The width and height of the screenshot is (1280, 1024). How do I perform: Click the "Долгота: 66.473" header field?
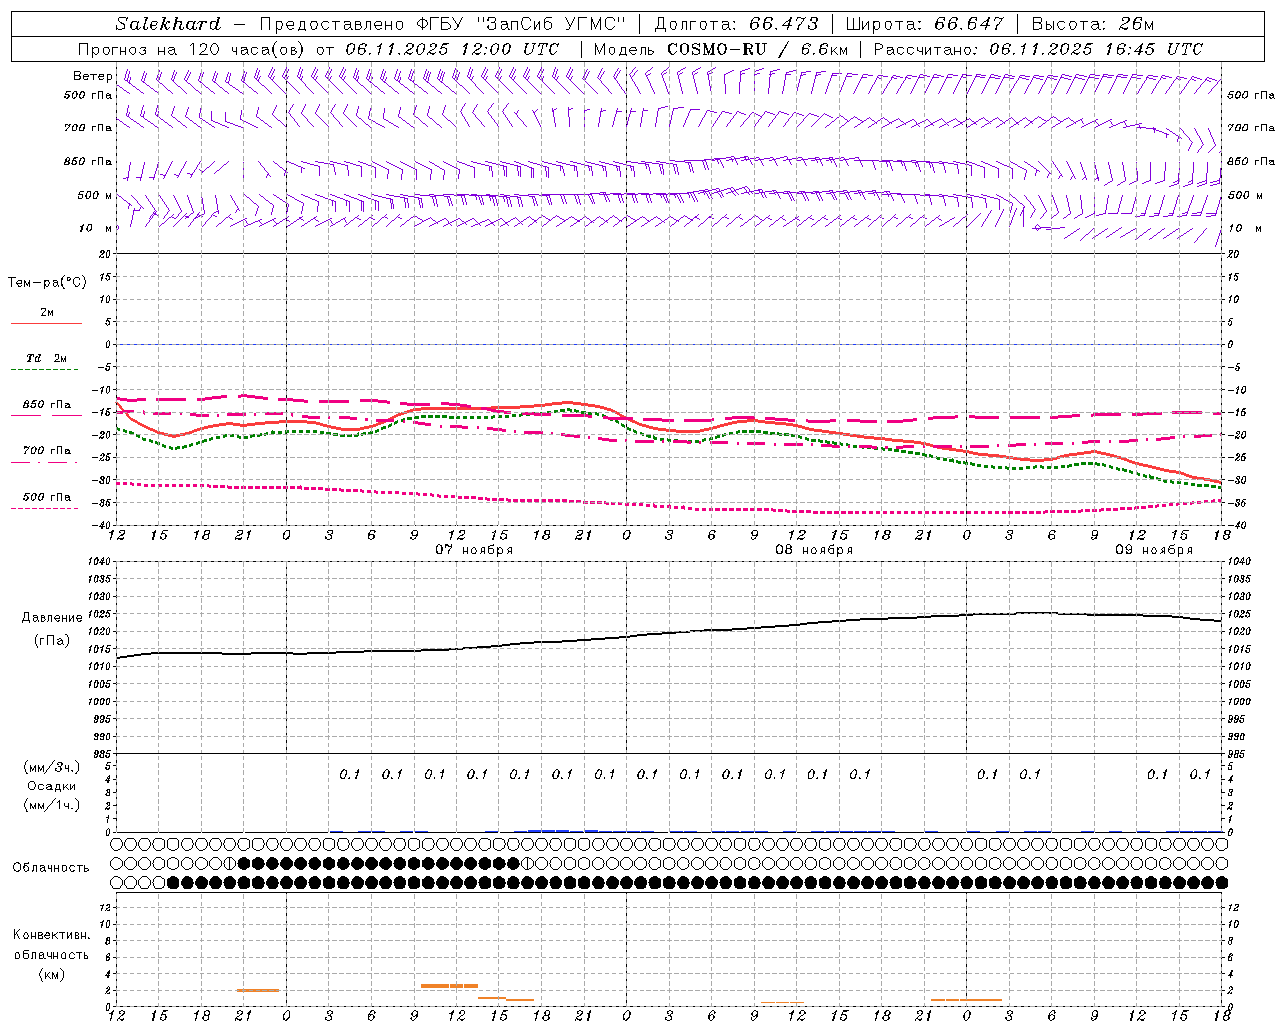(x=736, y=24)
